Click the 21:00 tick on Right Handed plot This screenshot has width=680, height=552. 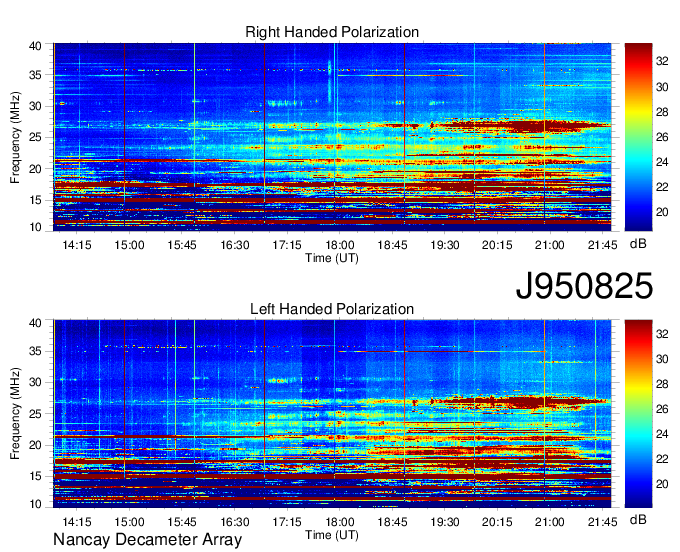[550, 245]
